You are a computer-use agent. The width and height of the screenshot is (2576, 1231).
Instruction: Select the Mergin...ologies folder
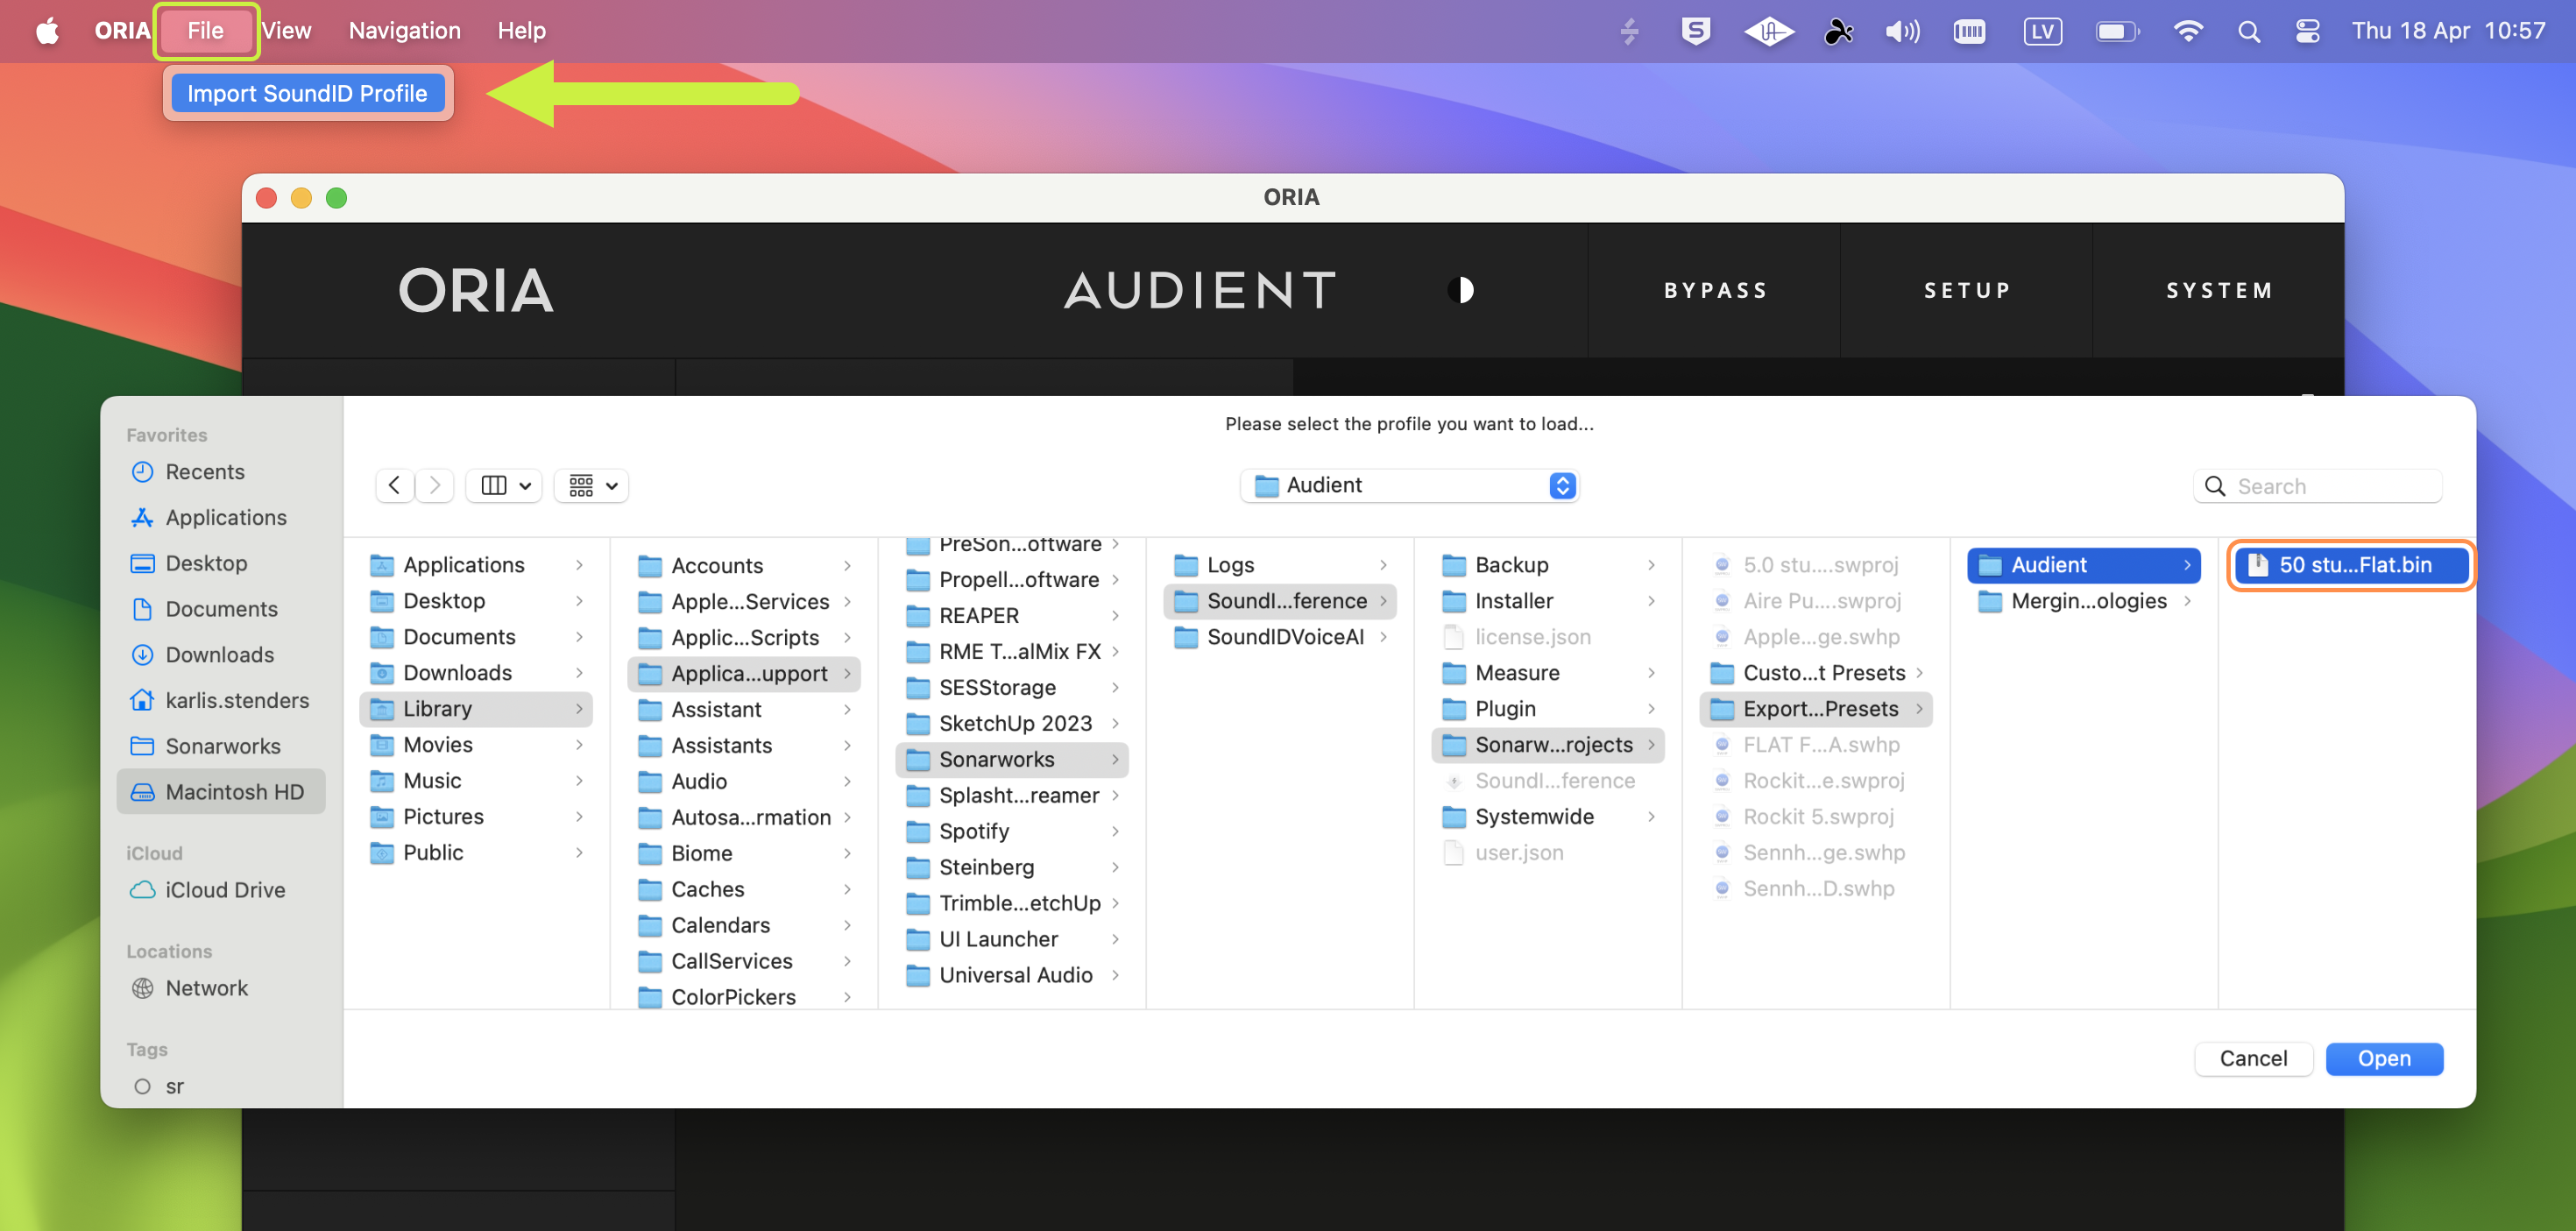tap(2083, 601)
